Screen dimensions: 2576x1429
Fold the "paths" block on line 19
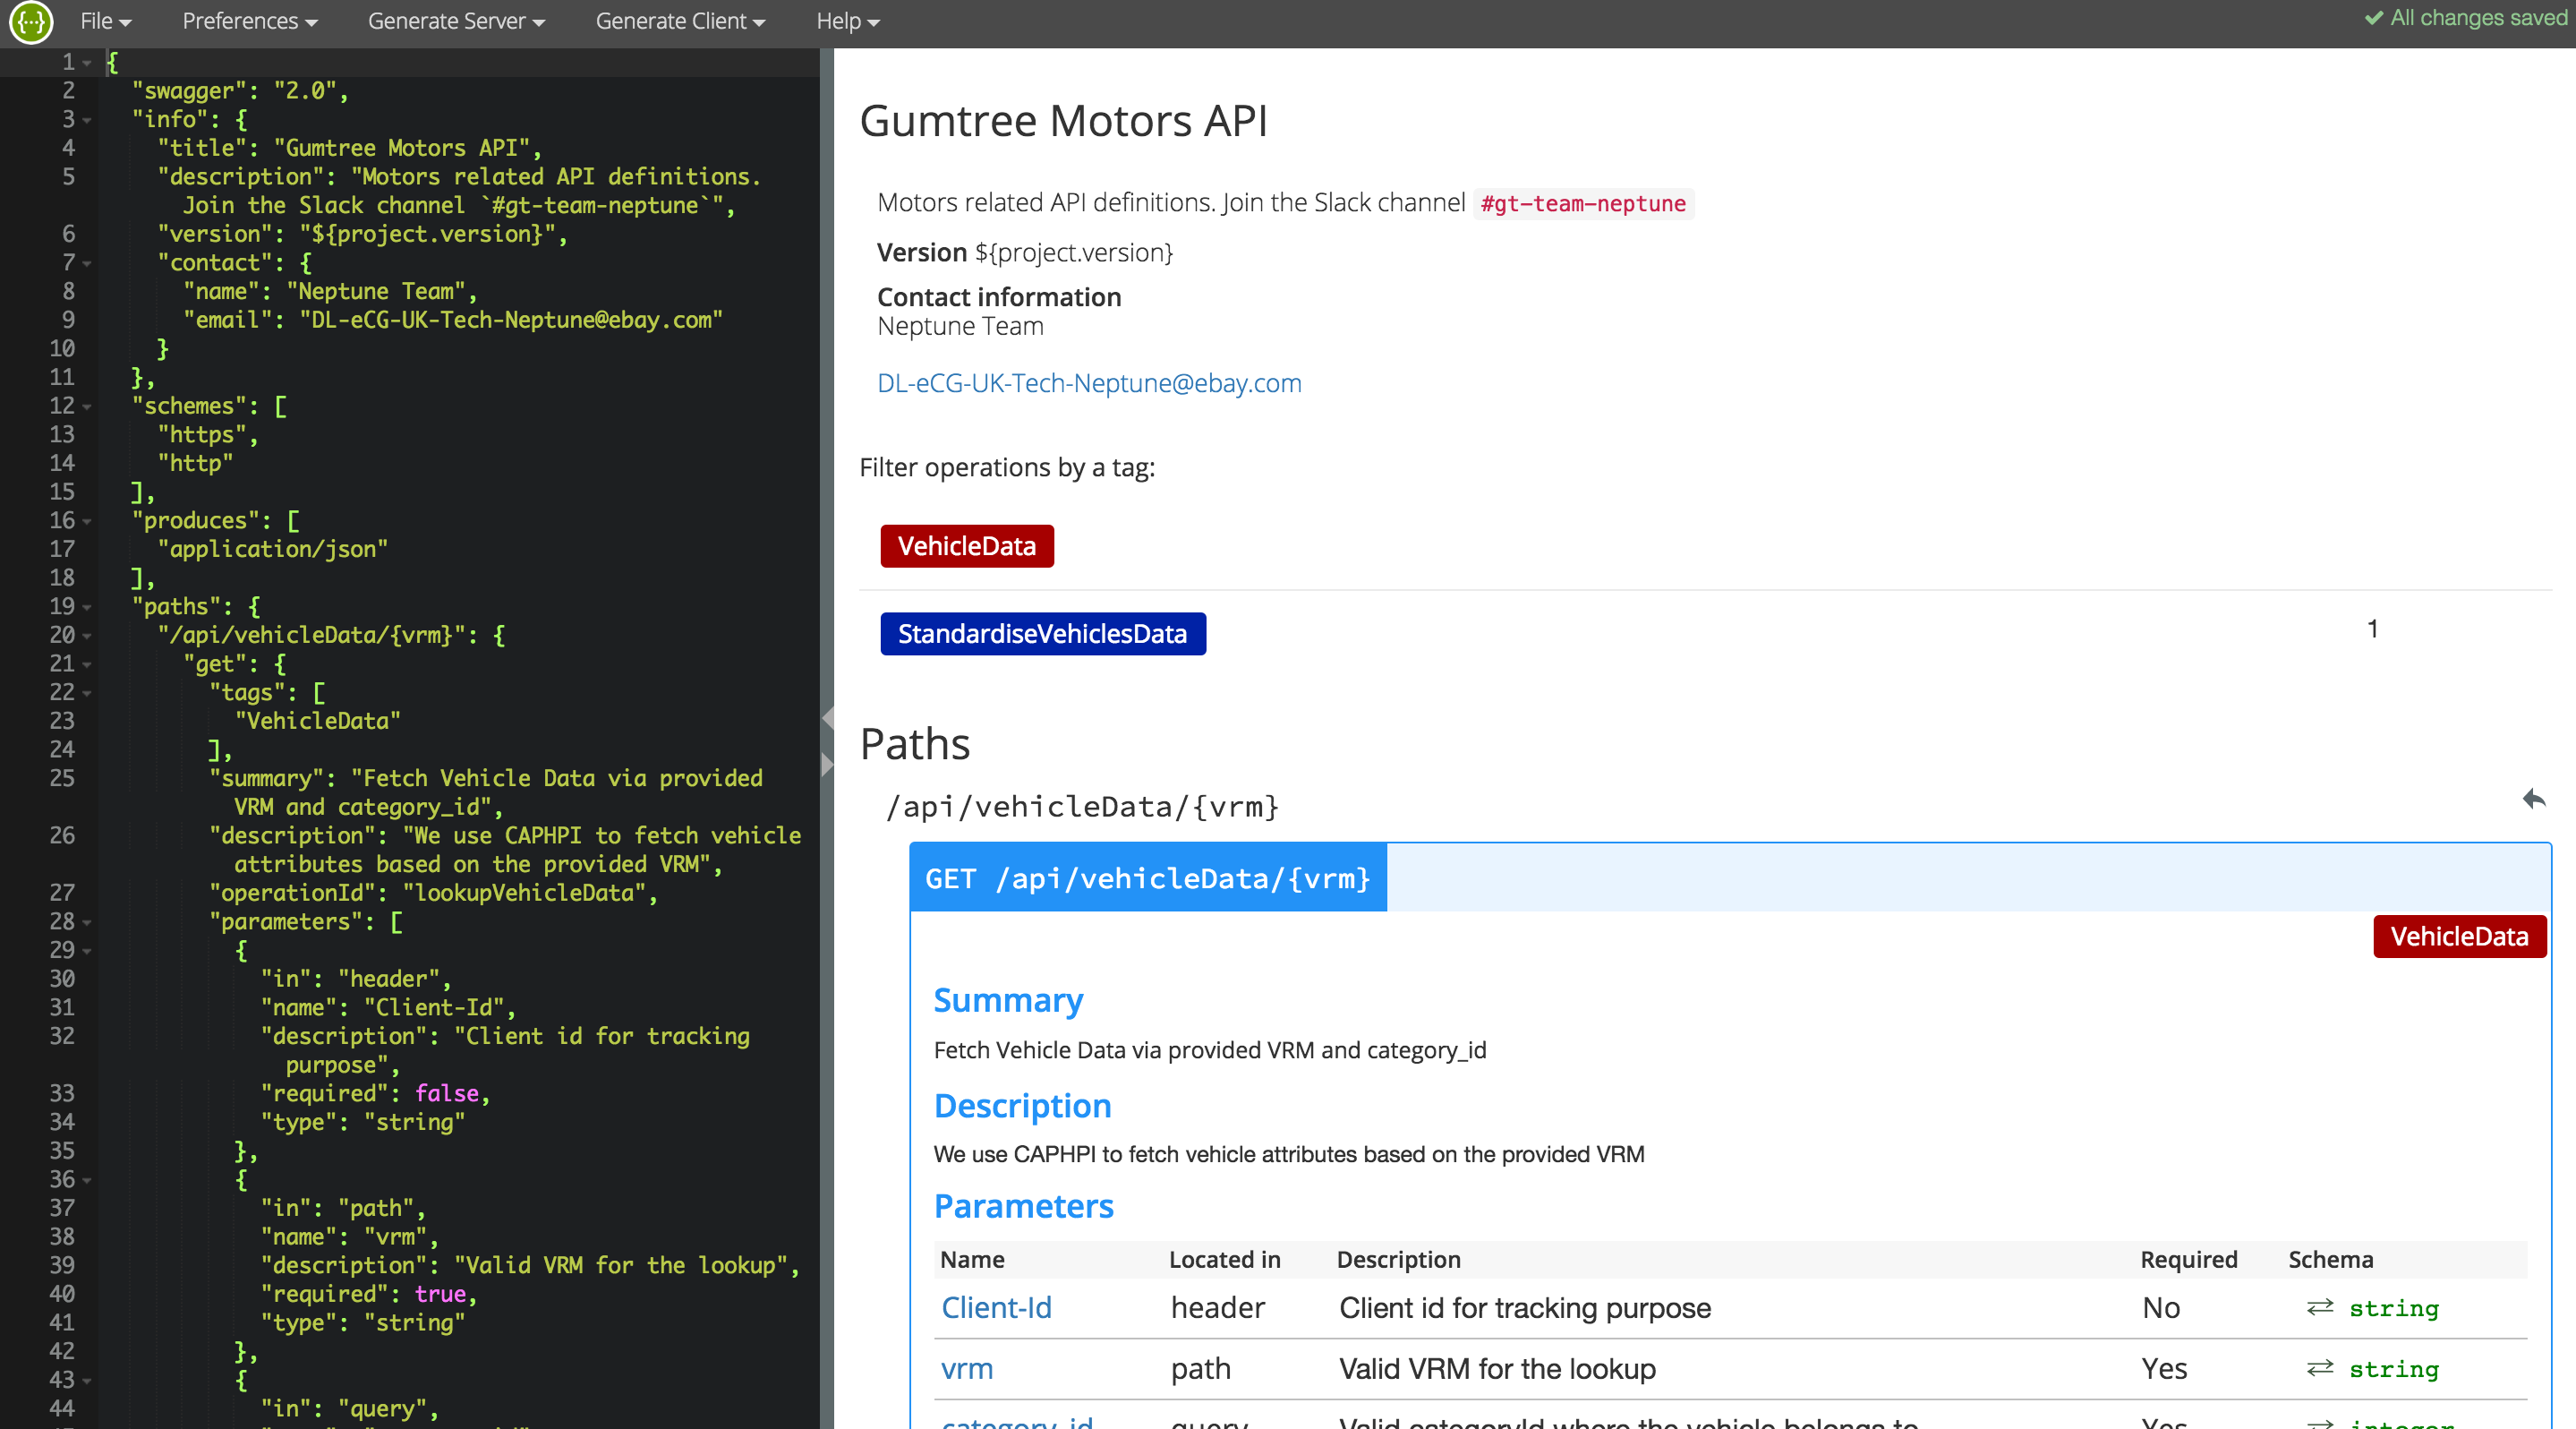87,607
